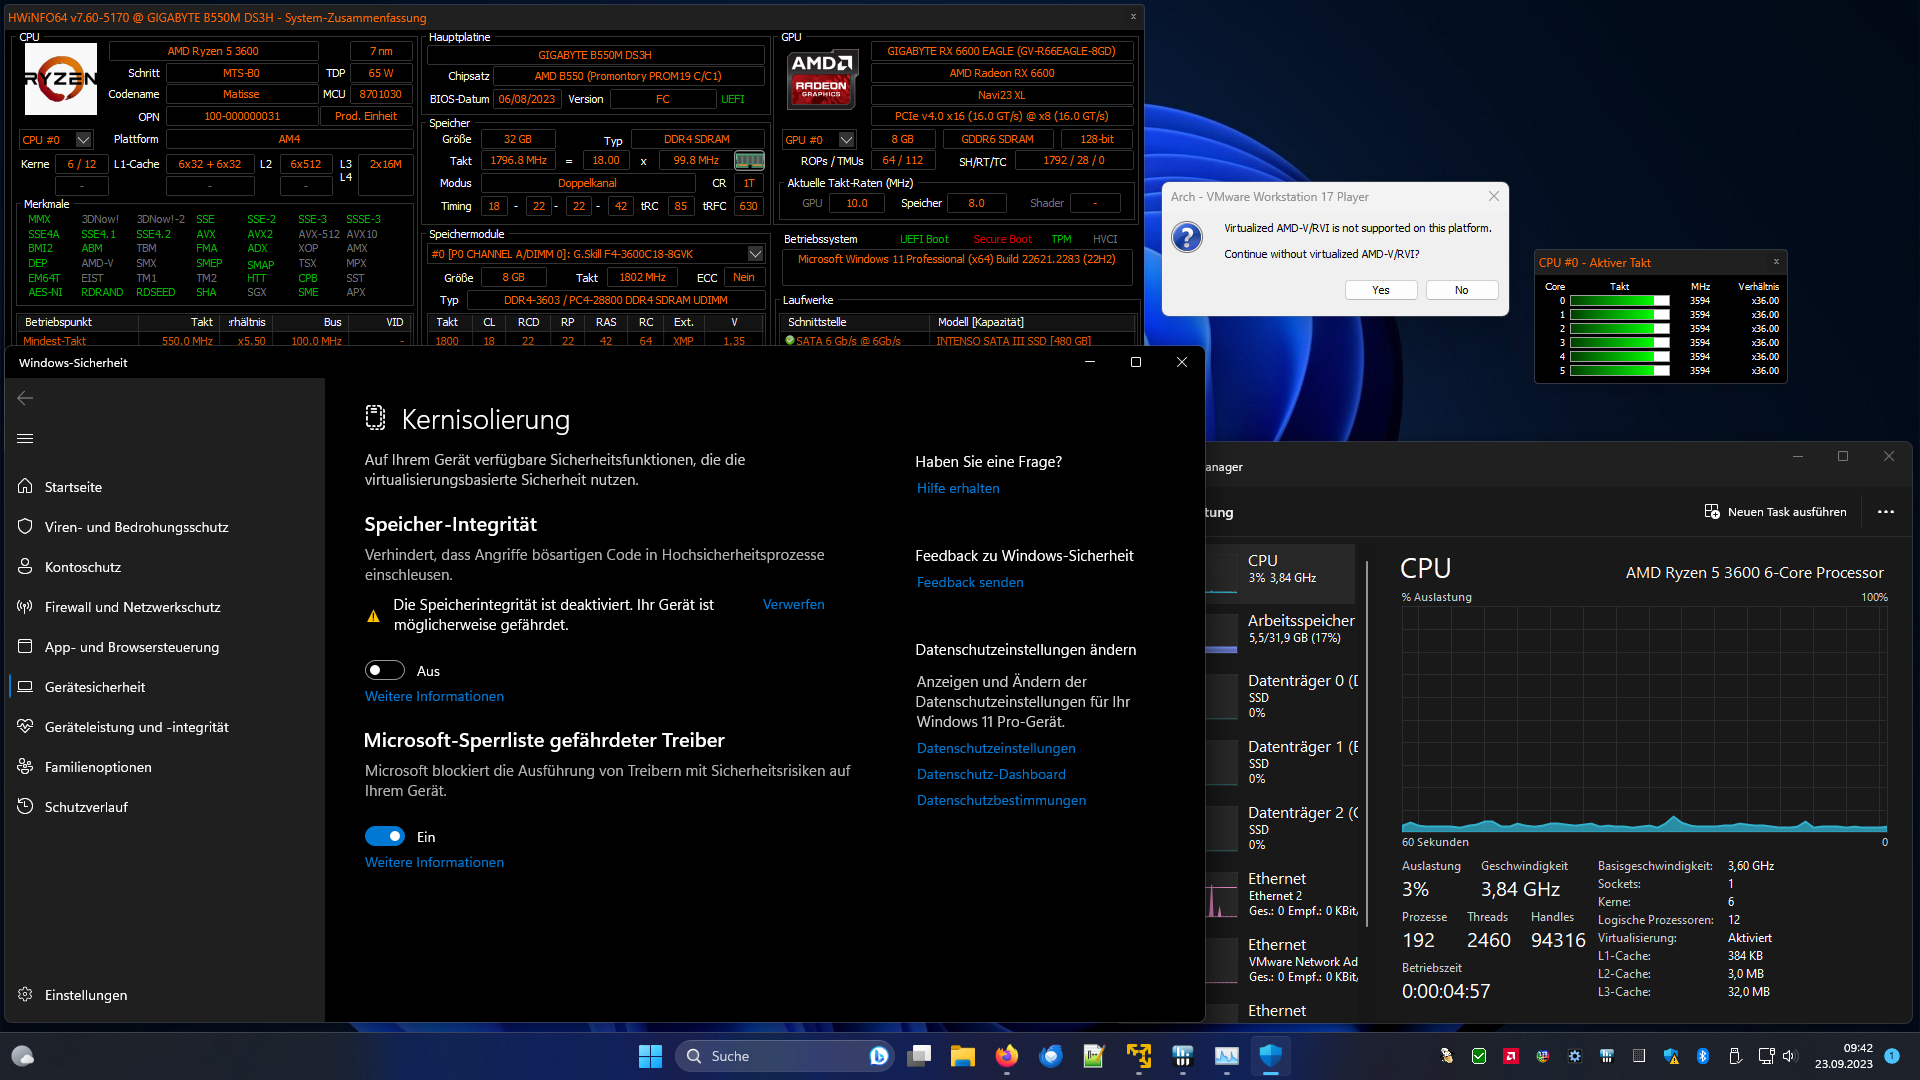Viewport: 1920px width, 1080px height.
Task: Disable Microsoft-Sperrliste gefährdeter Treiber toggle
Action: point(385,836)
